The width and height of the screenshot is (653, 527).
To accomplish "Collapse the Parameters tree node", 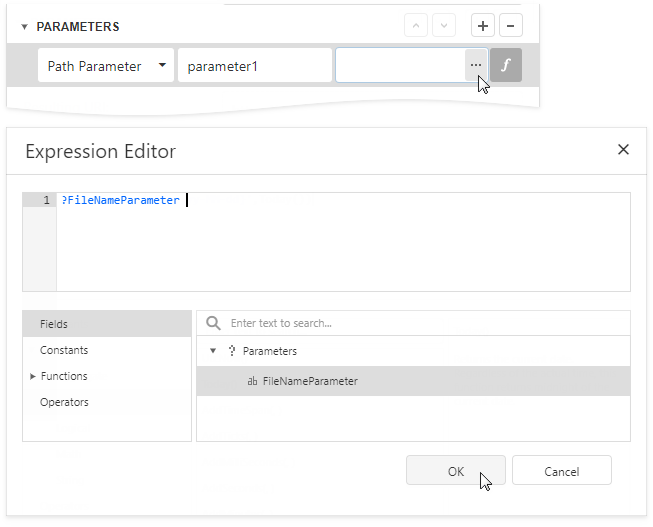I will [x=213, y=351].
